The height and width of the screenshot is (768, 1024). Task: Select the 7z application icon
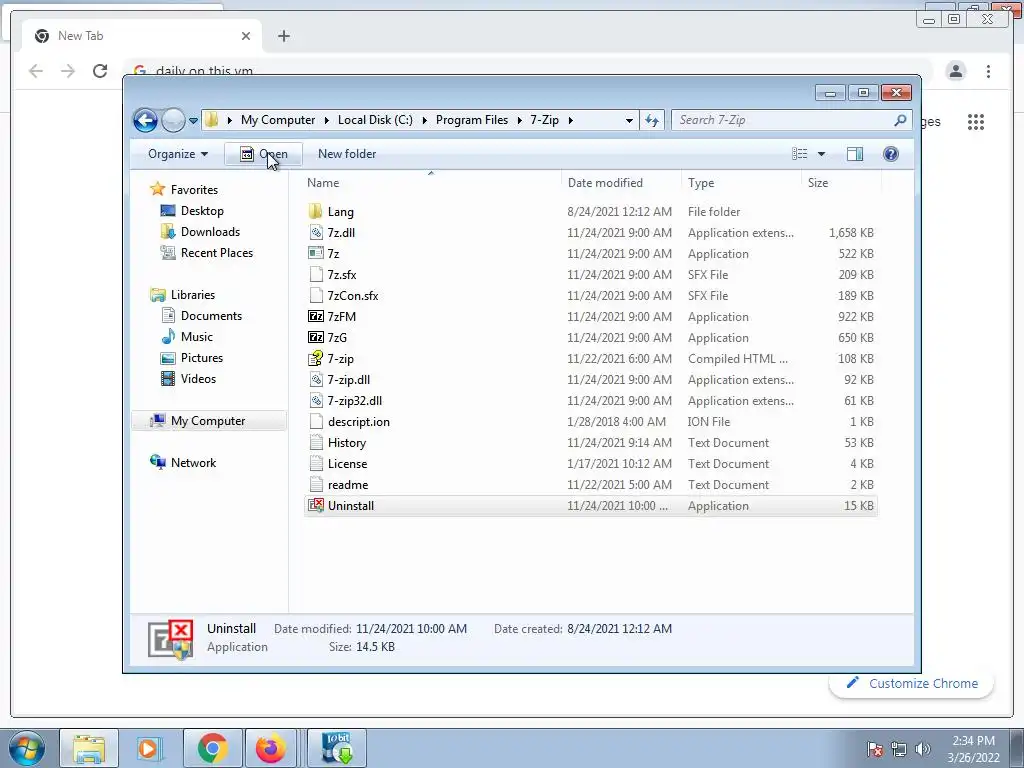[316, 253]
